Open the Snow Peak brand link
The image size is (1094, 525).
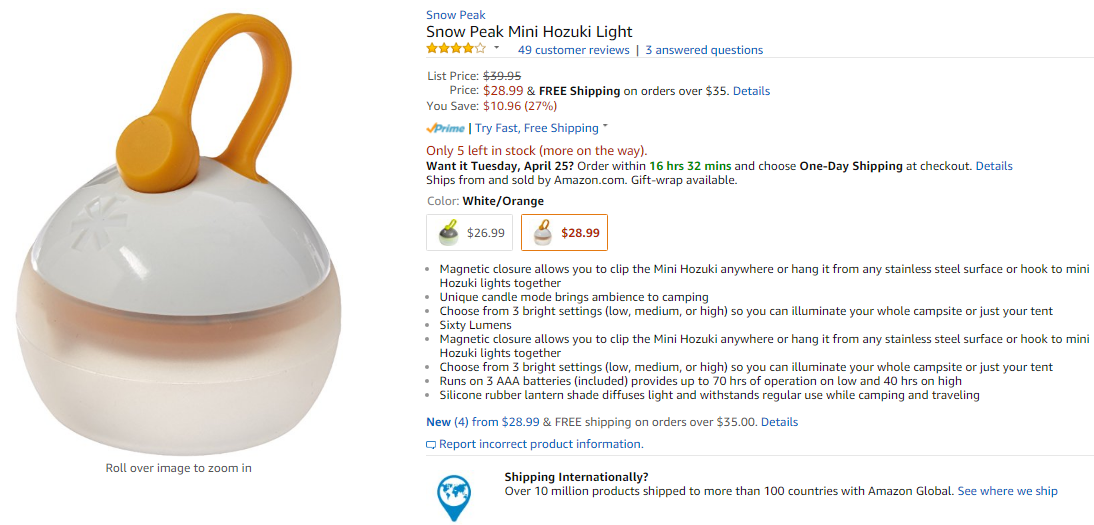(455, 15)
